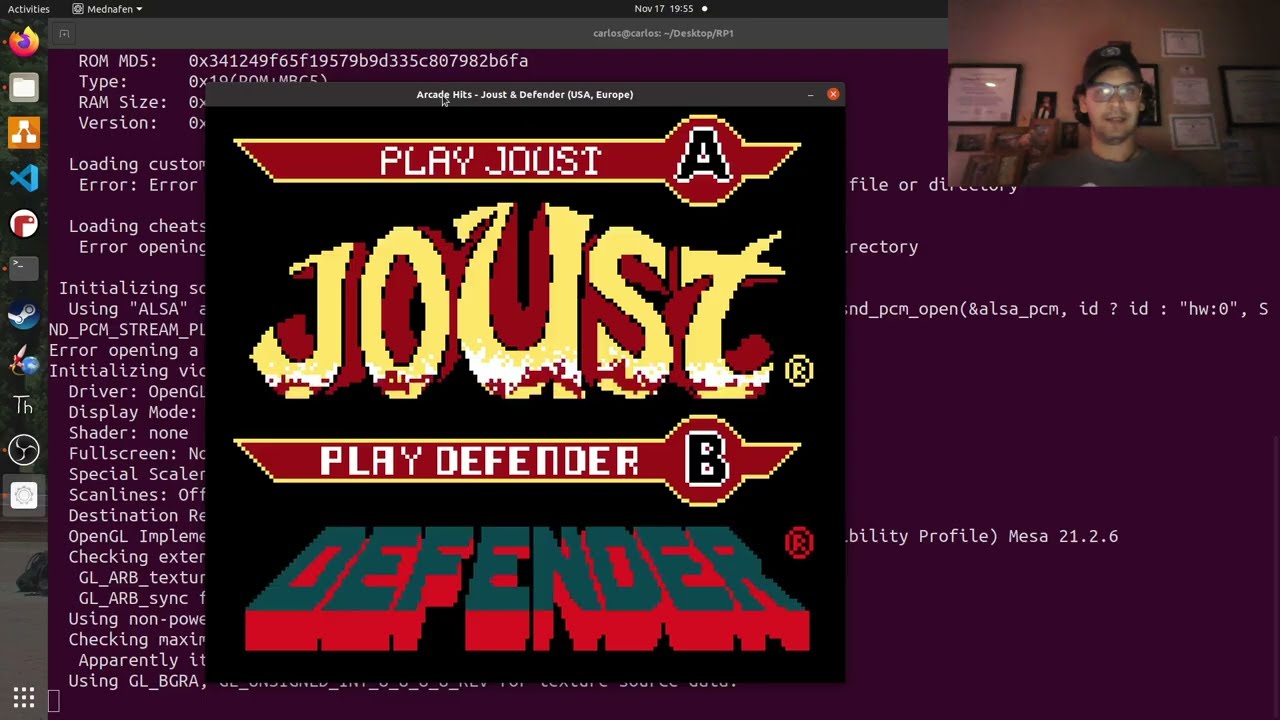Select the running Mednafen gear dock icon
The width and height of the screenshot is (1280, 720).
[x=24, y=496]
